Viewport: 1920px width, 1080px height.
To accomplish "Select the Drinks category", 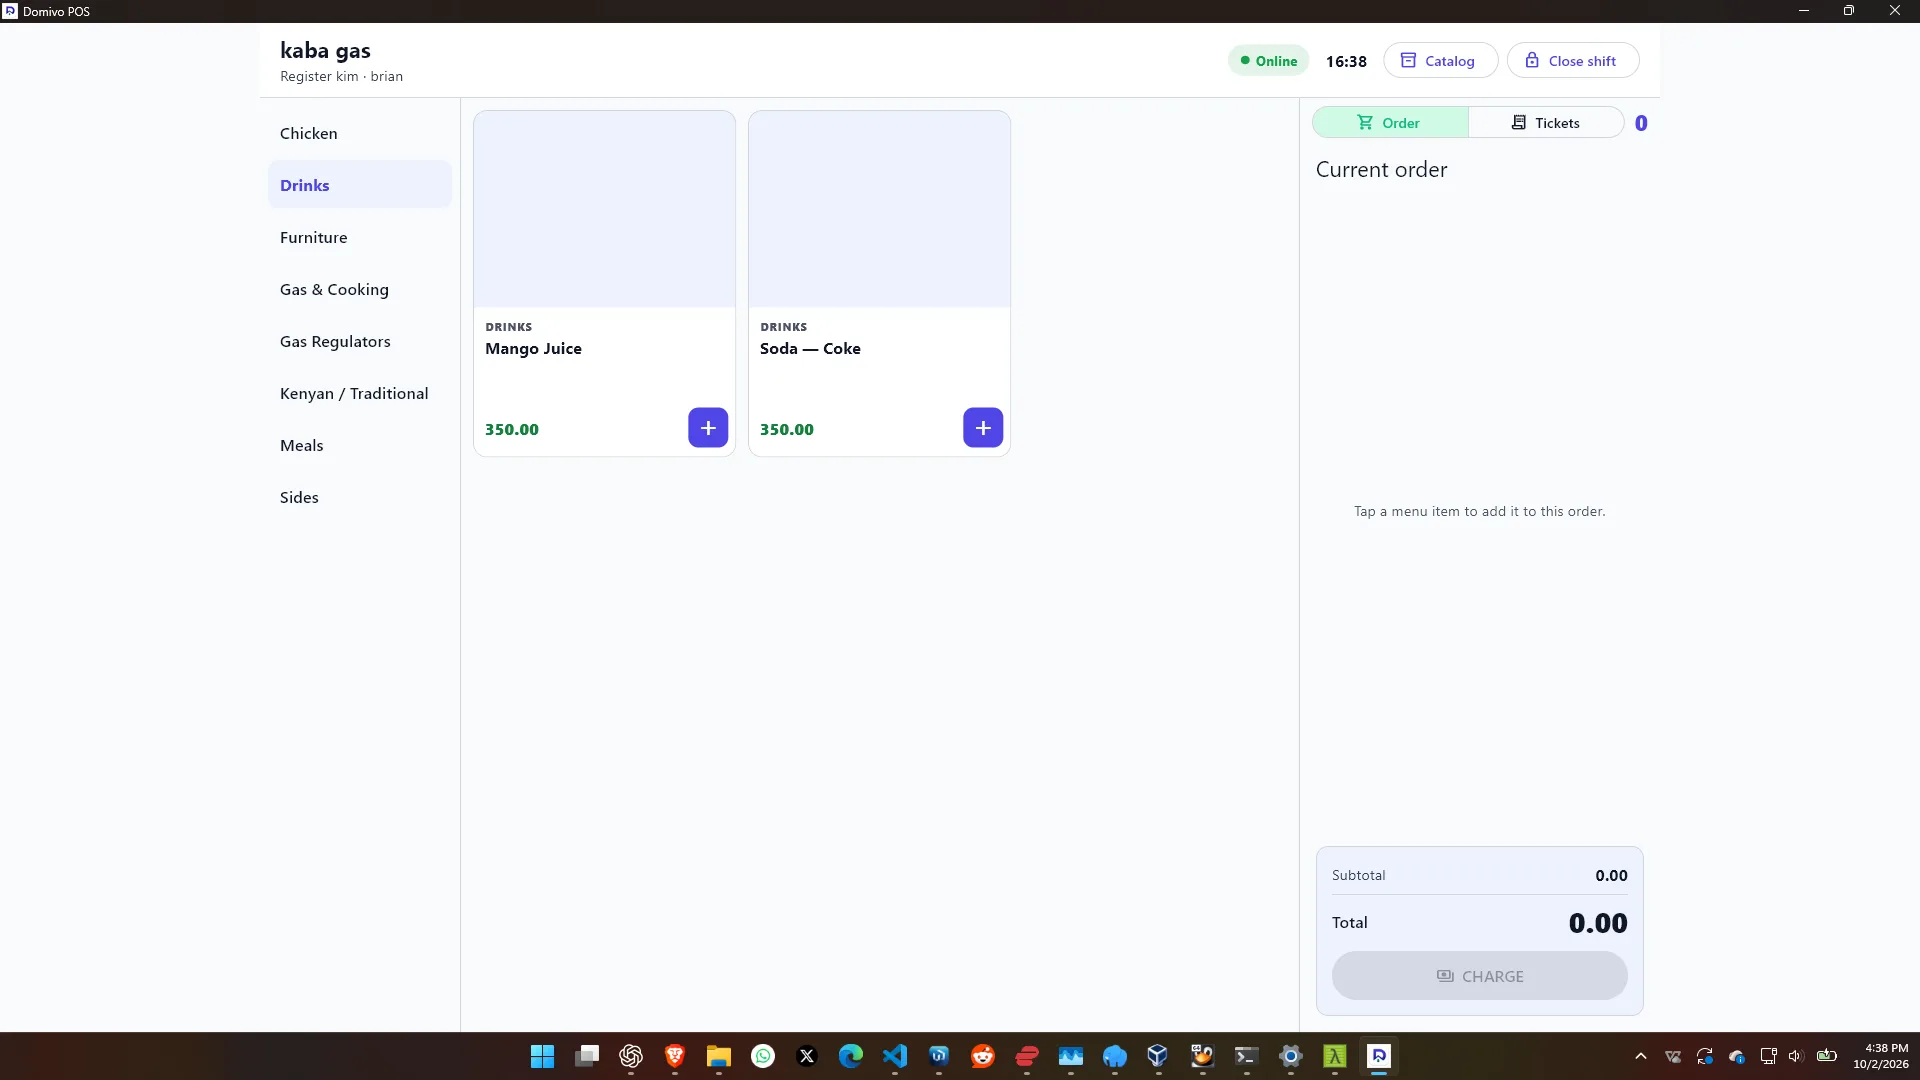I will tap(360, 185).
